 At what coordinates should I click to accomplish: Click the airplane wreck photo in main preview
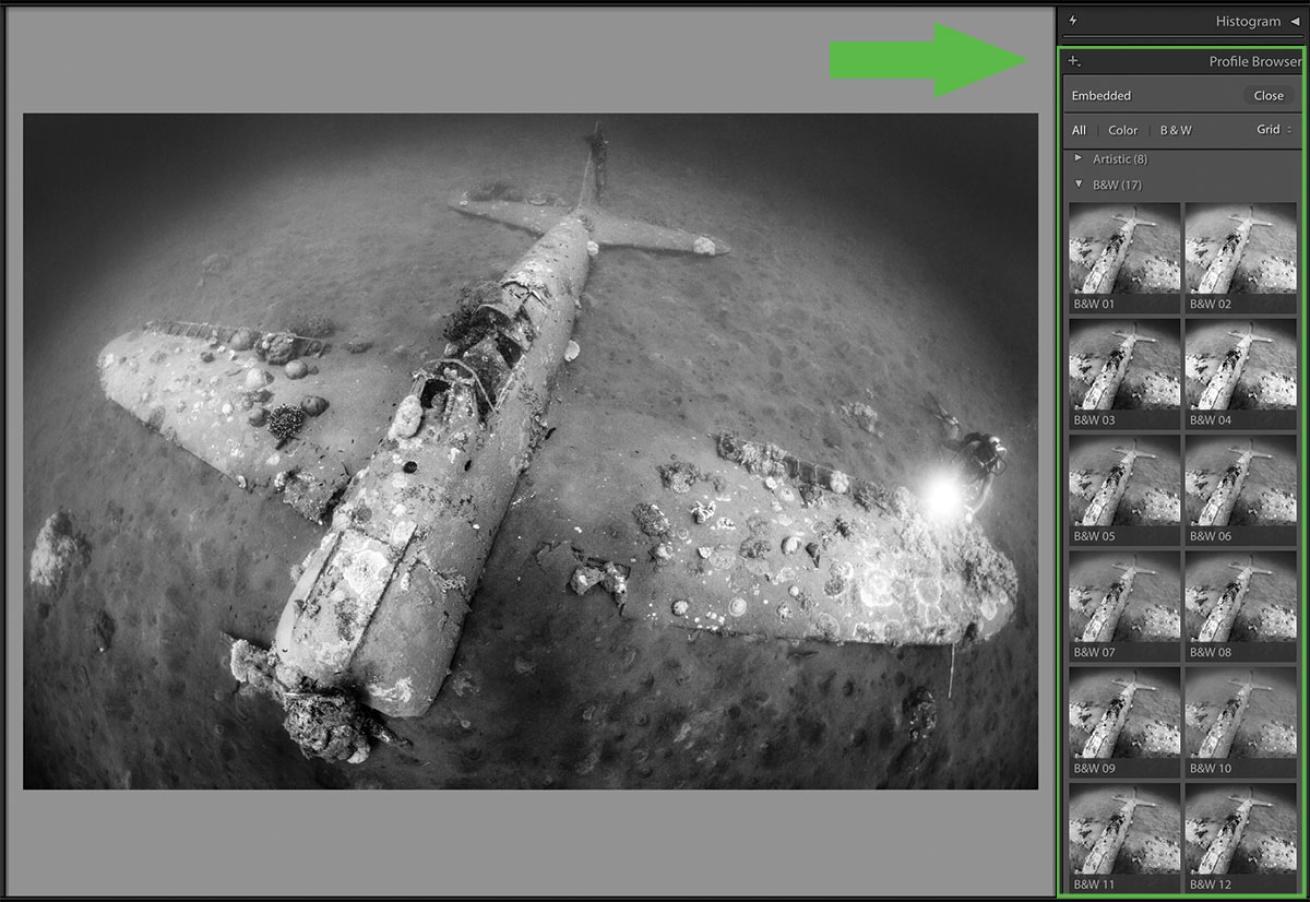click(x=530, y=451)
